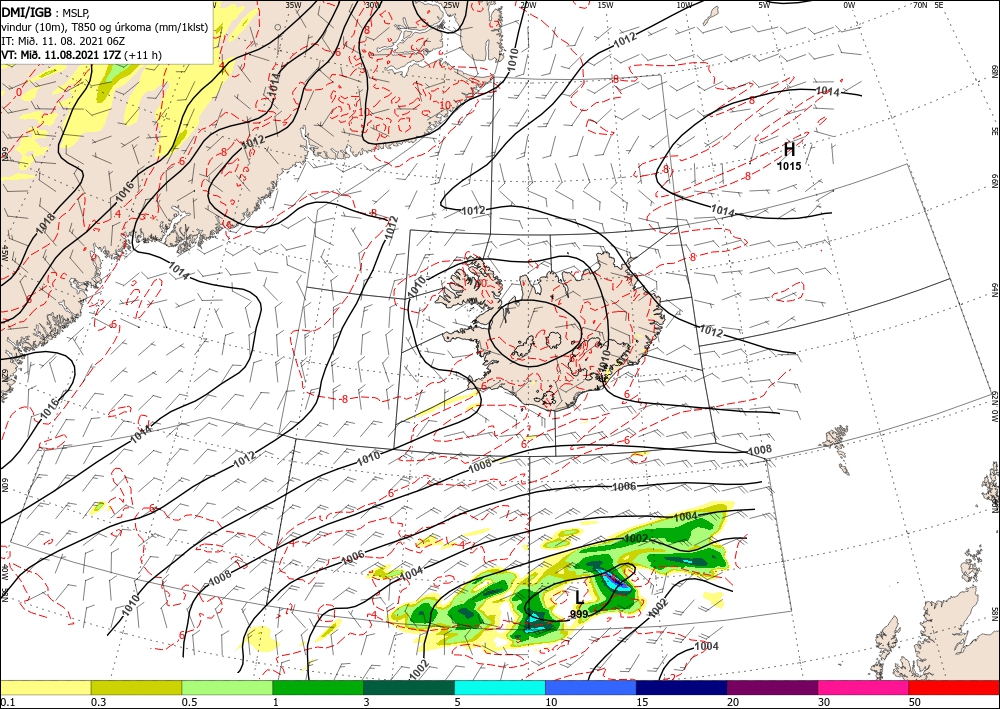The width and height of the screenshot is (1000, 709).
Task: Click the light green 0.5 legend swatch
Action: coord(227,687)
